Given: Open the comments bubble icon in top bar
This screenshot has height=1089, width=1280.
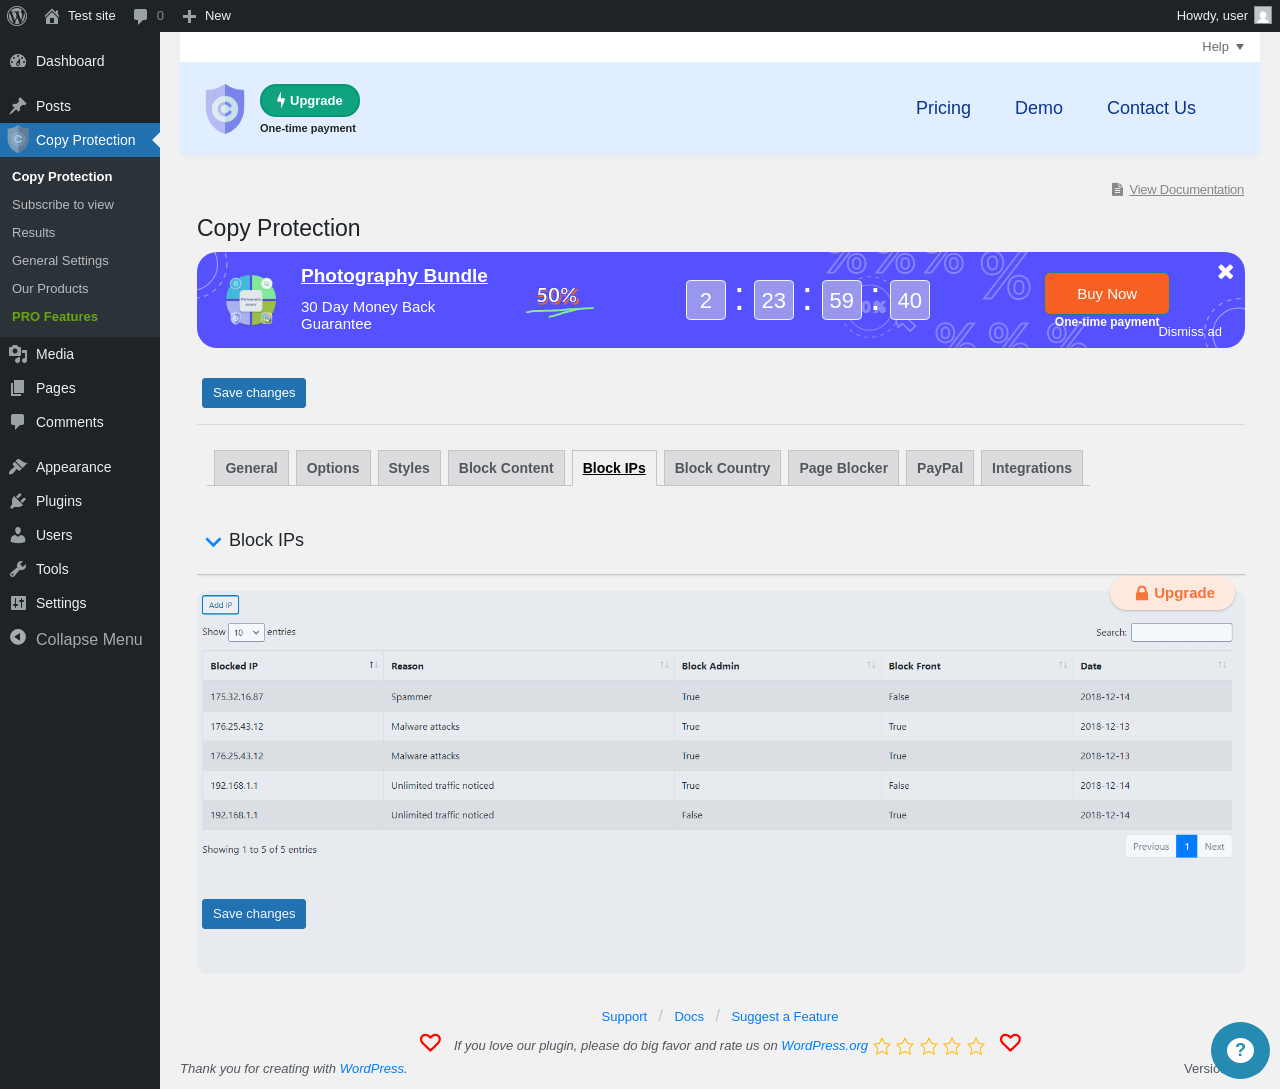Looking at the screenshot, I should (140, 16).
